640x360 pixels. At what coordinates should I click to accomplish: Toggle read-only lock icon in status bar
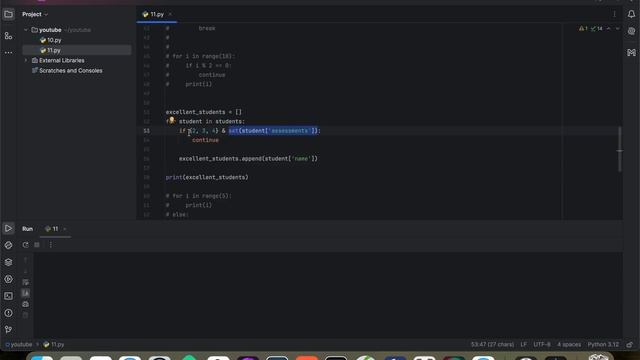630,344
